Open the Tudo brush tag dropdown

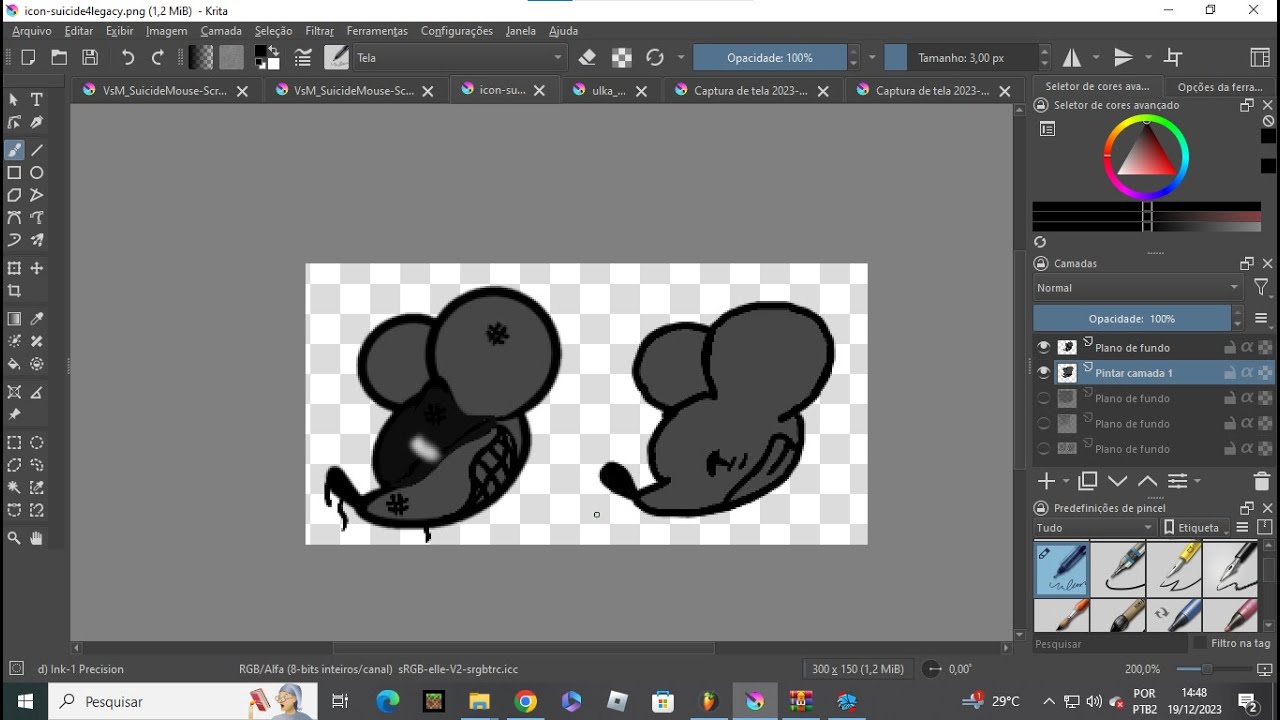(x=1095, y=527)
